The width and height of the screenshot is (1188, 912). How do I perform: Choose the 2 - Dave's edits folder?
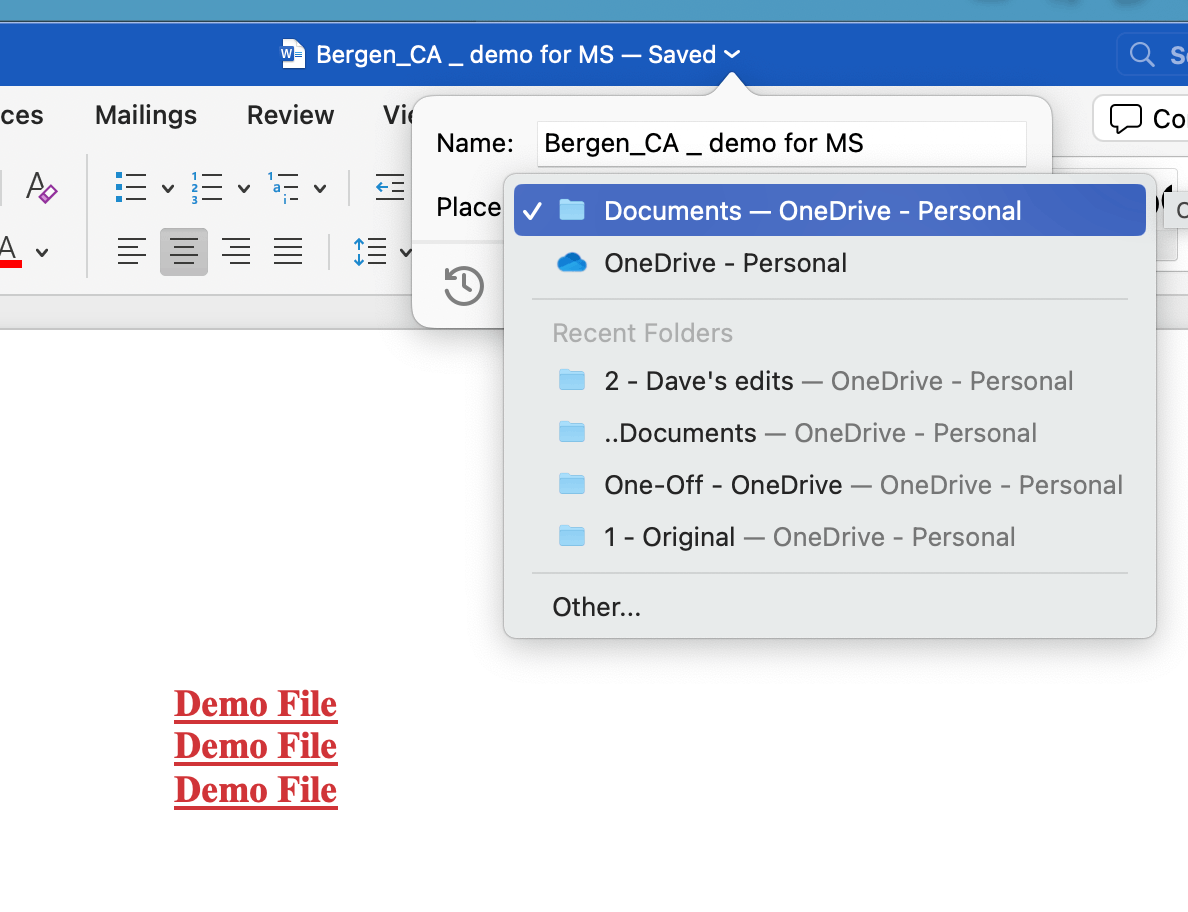point(830,381)
